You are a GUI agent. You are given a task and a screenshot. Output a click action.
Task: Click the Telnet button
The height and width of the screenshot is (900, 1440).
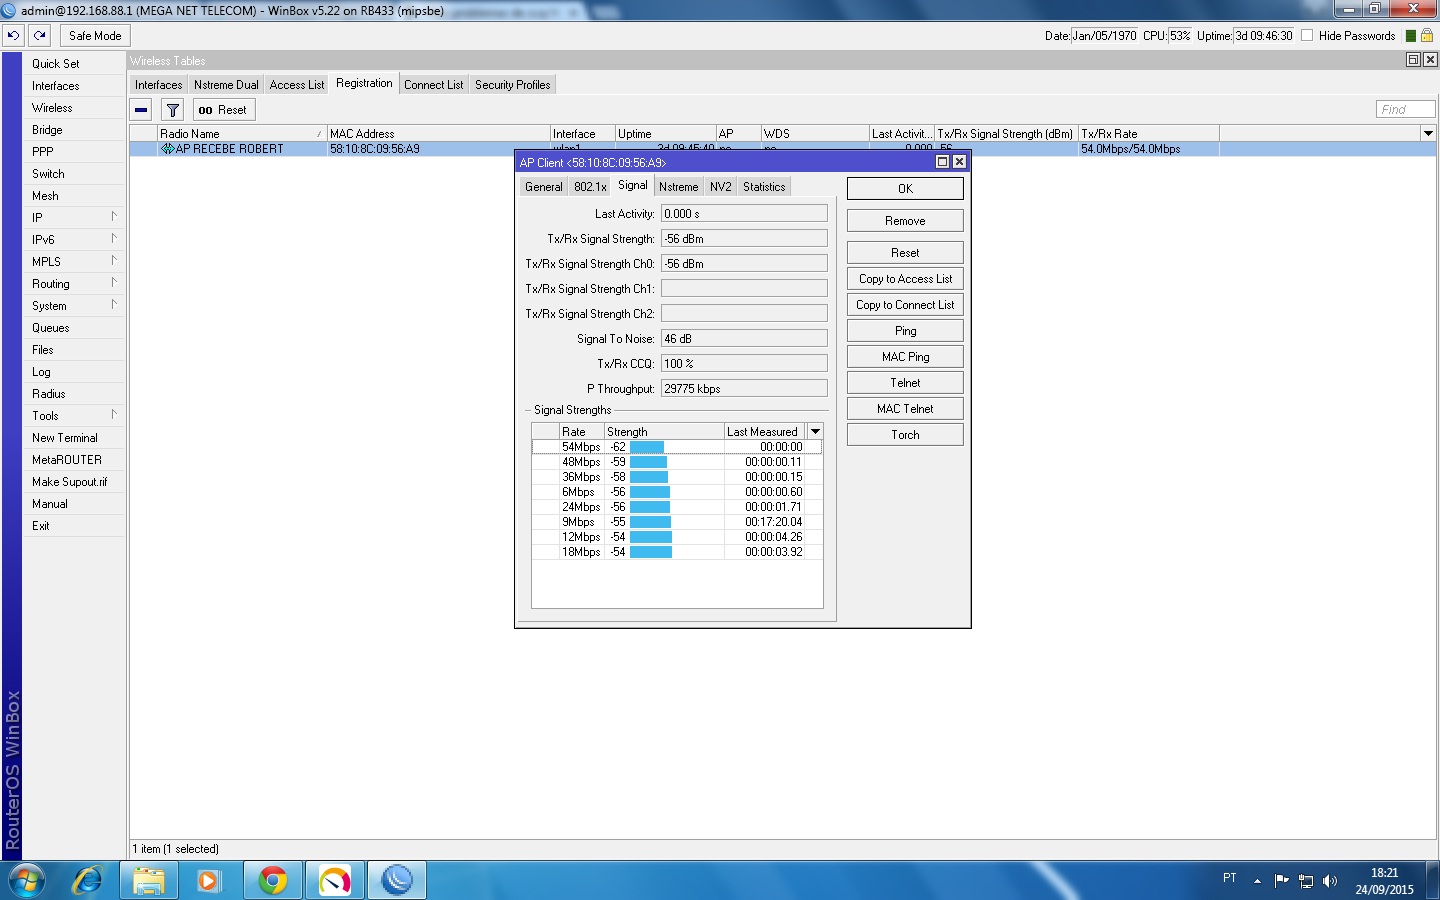905,383
